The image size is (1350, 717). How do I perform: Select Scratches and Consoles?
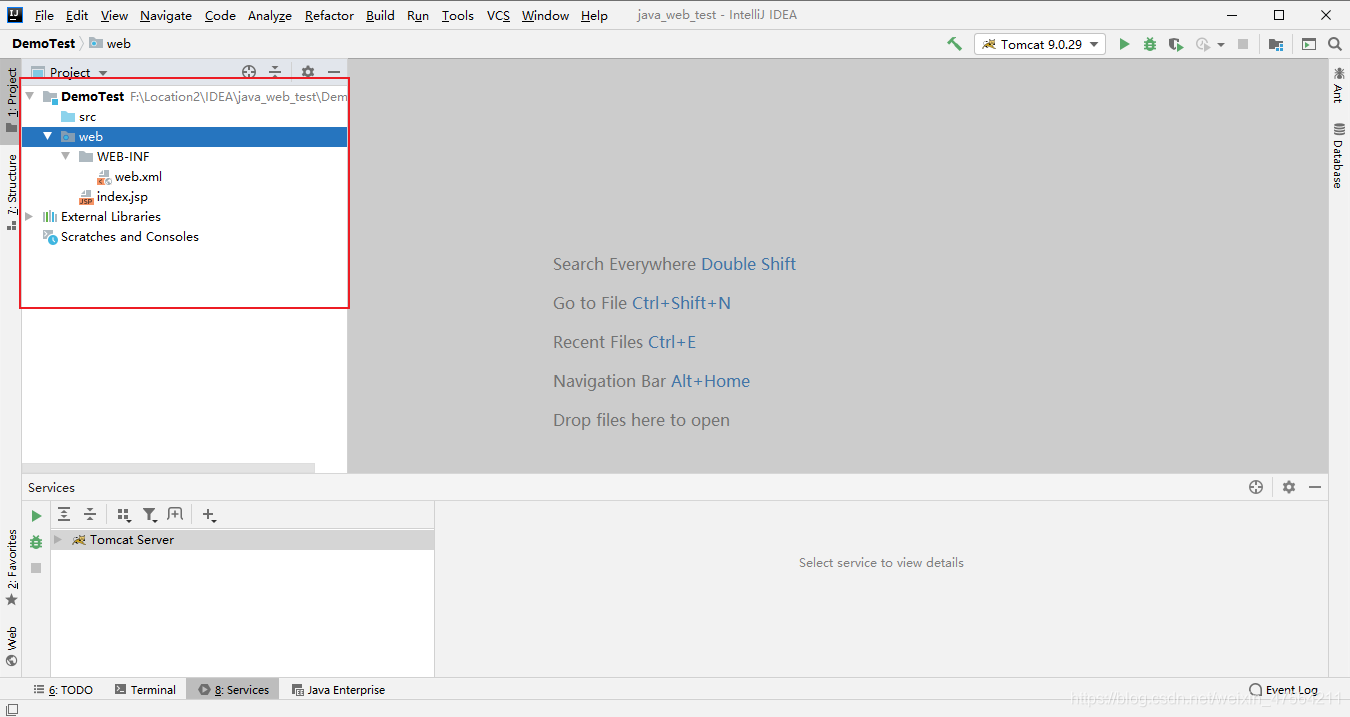(x=130, y=237)
